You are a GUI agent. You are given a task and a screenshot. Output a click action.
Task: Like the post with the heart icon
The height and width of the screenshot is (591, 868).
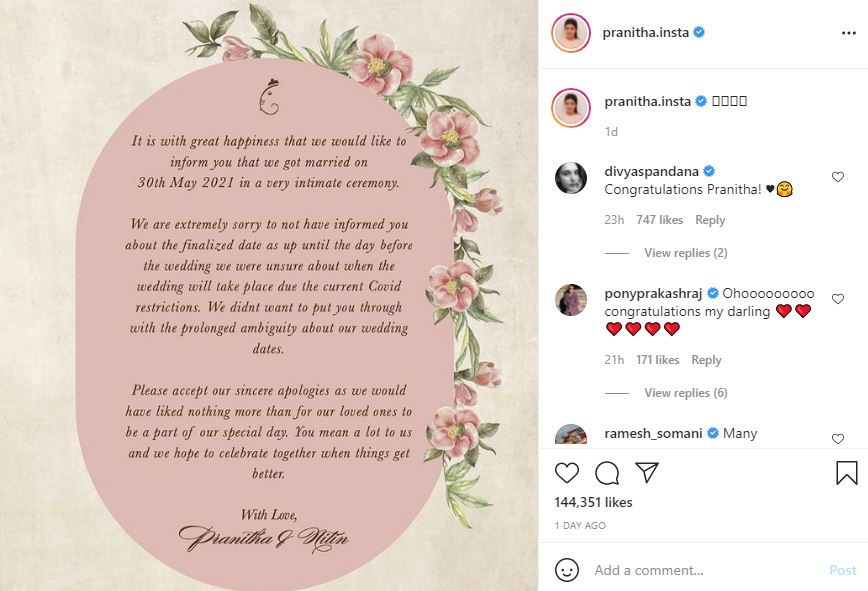pos(567,473)
